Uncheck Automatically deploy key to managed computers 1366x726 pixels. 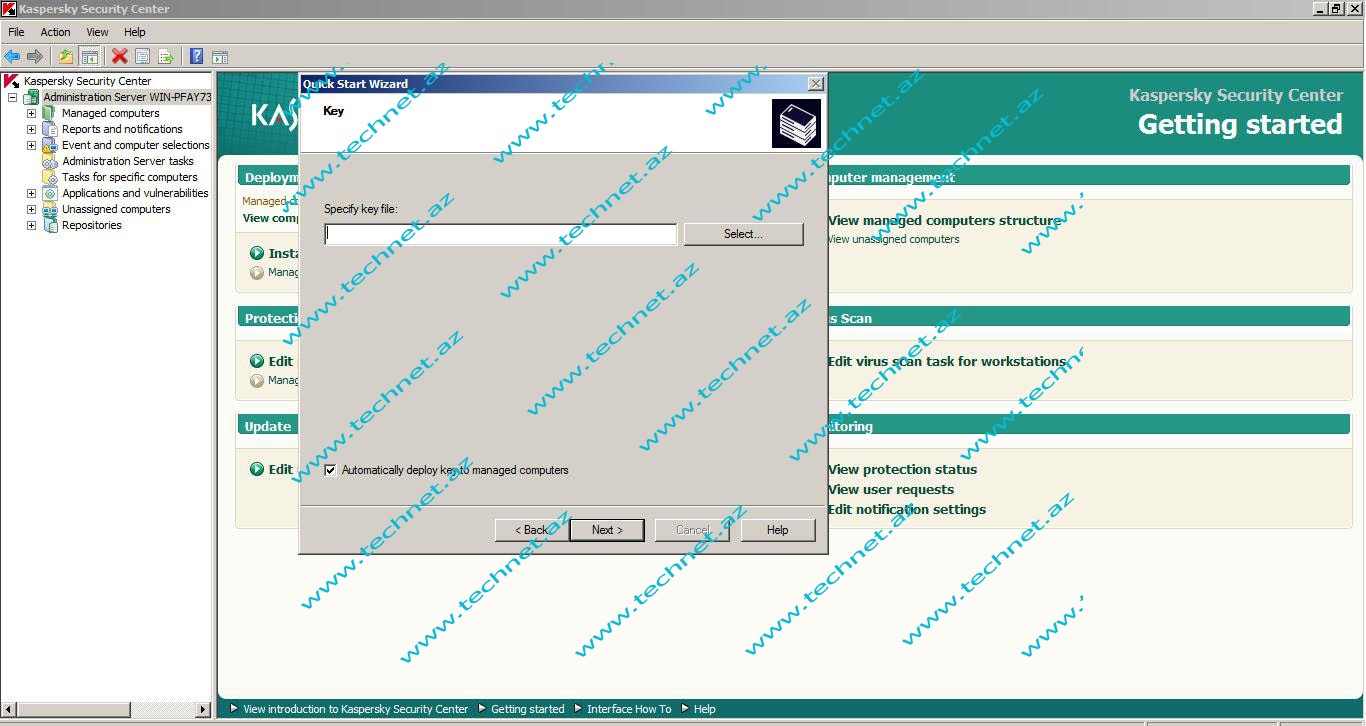tap(331, 470)
